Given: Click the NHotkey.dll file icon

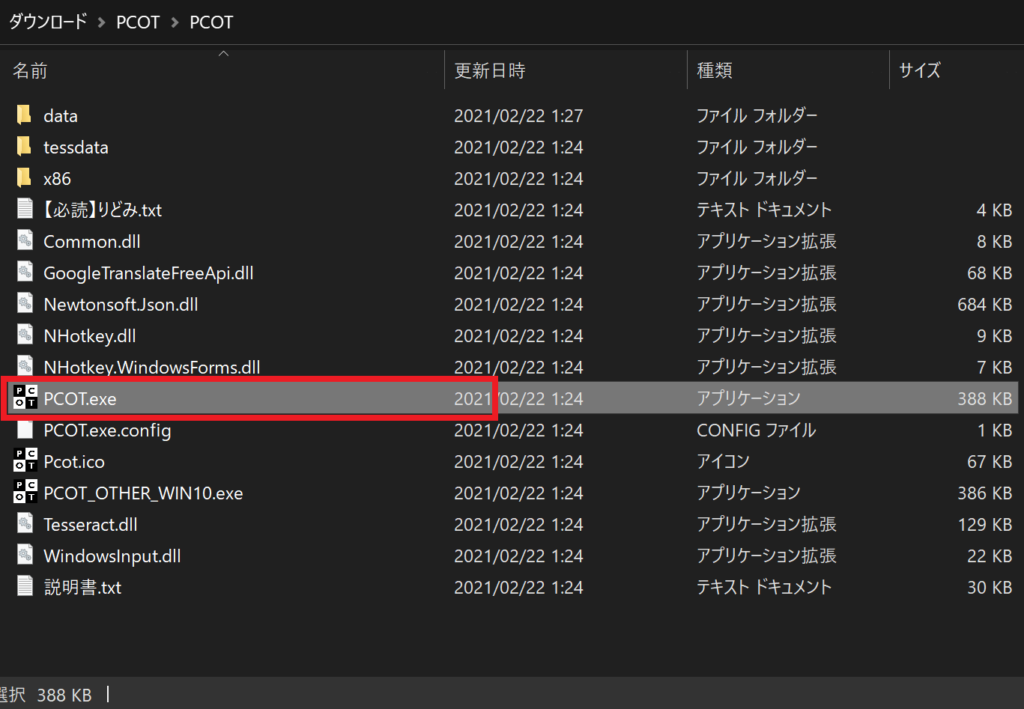Looking at the screenshot, I should [x=25, y=335].
